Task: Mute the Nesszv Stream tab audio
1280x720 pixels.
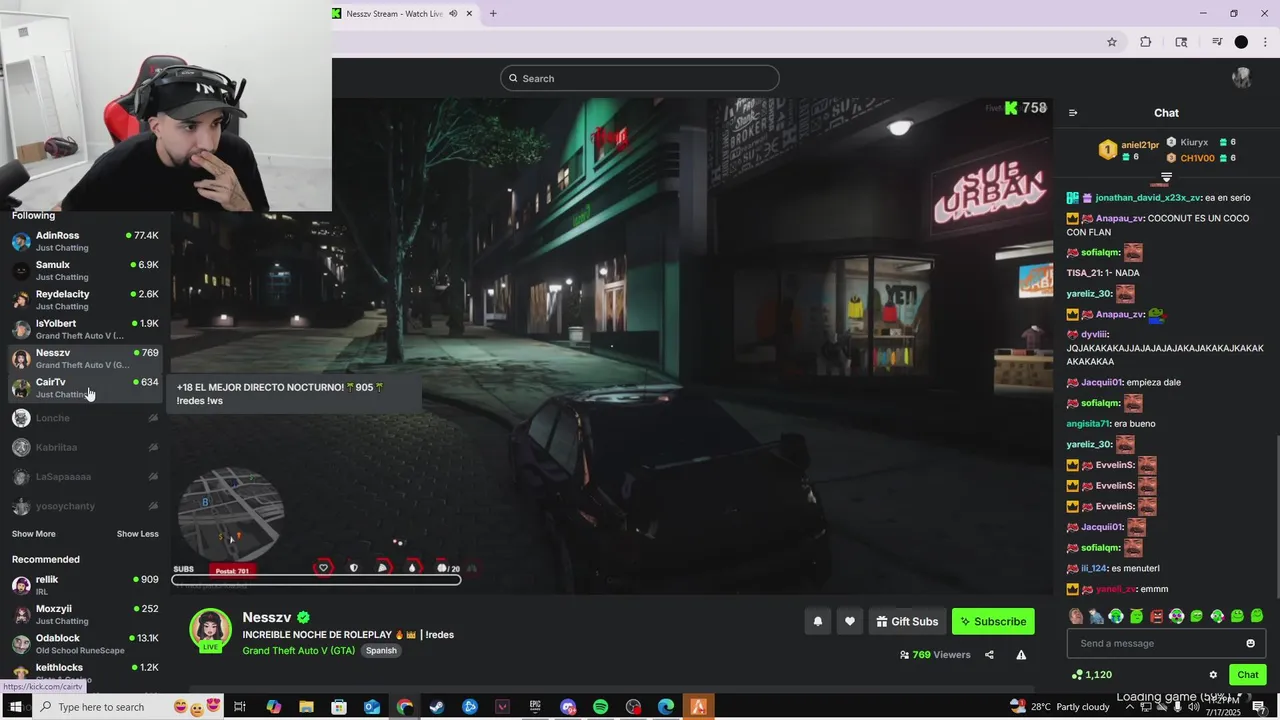Action: [x=453, y=14]
